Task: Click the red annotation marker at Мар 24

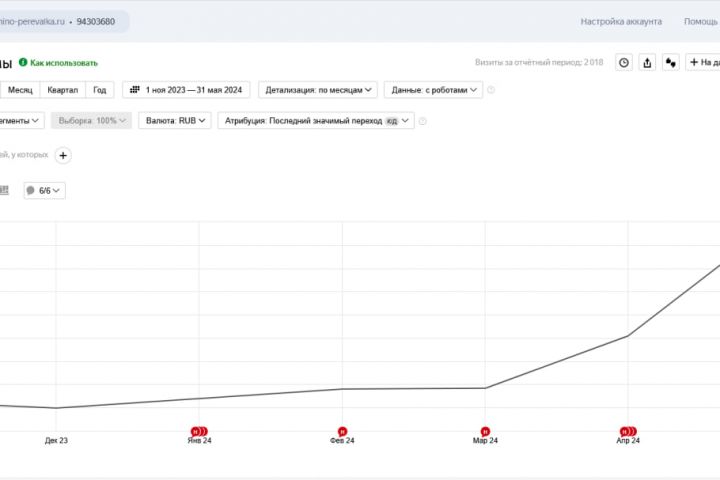Action: tap(485, 431)
